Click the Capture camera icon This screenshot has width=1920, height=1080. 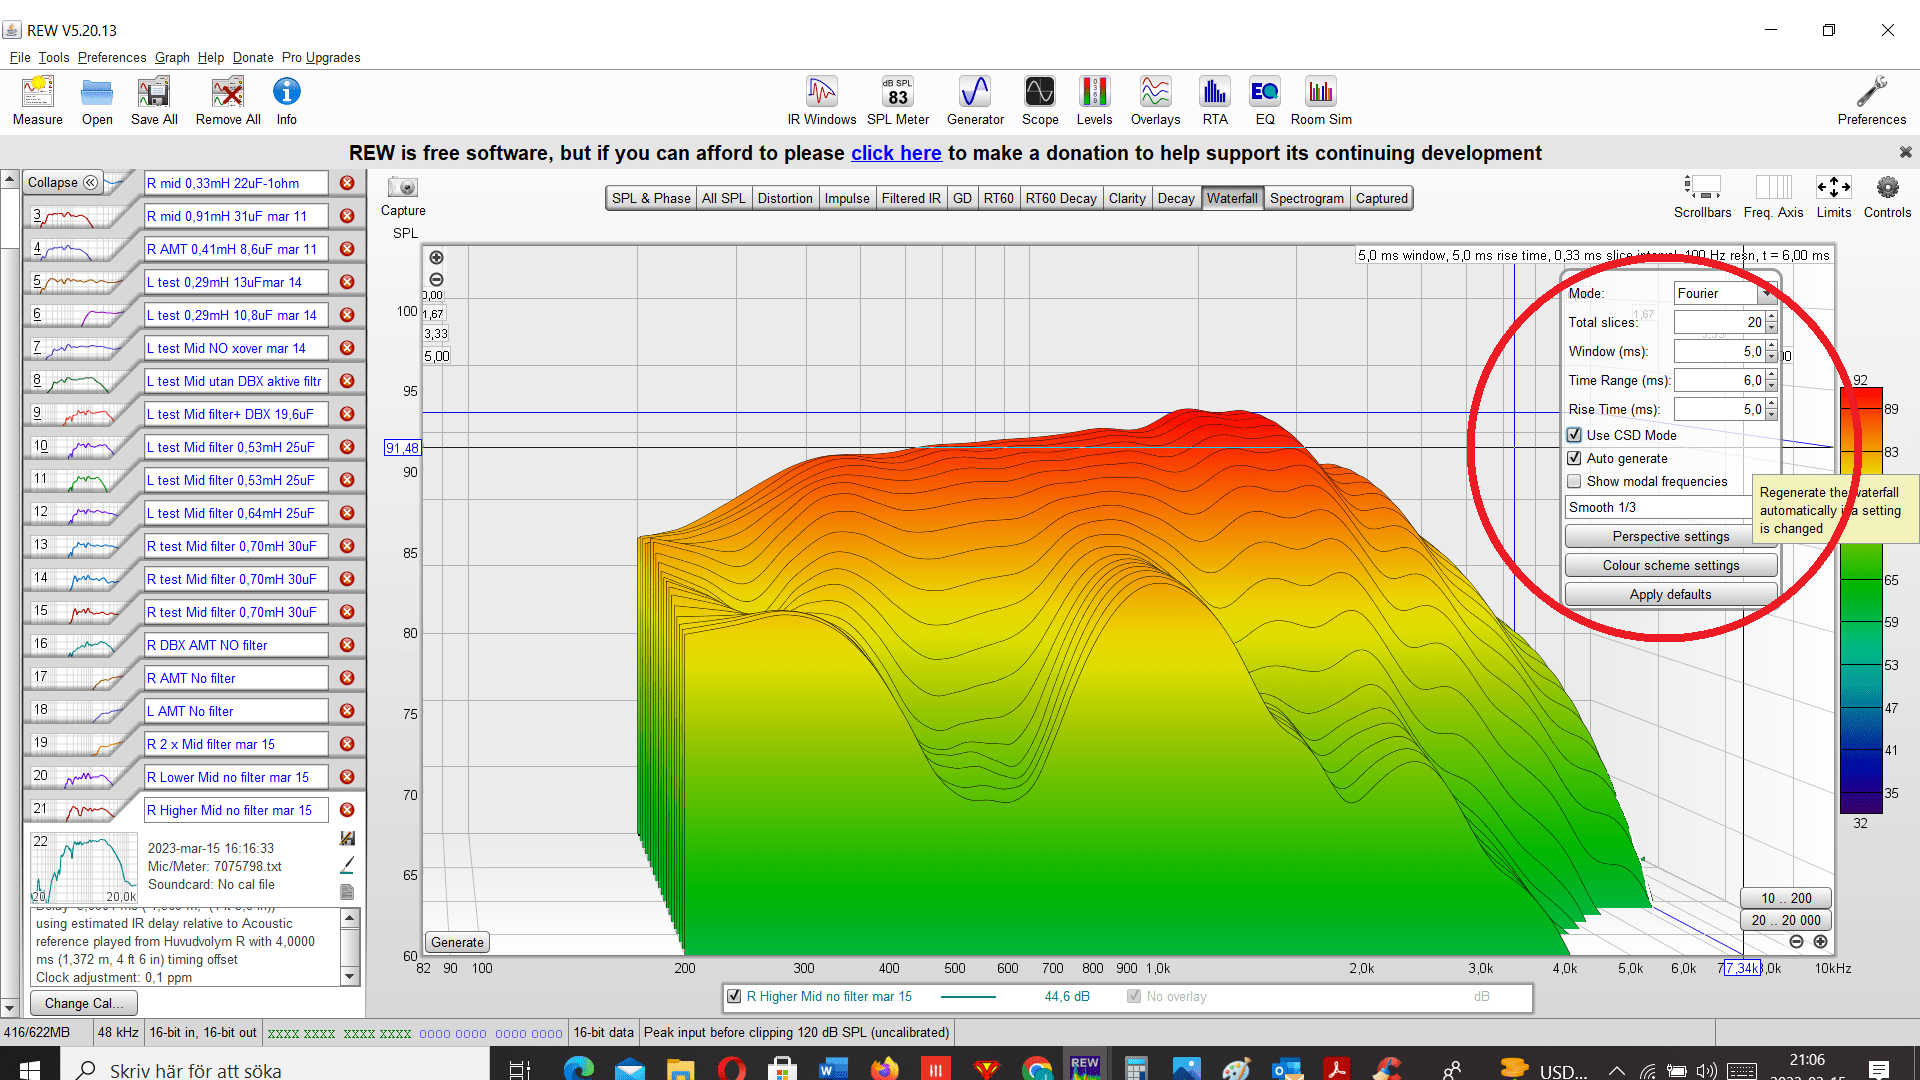[403, 187]
